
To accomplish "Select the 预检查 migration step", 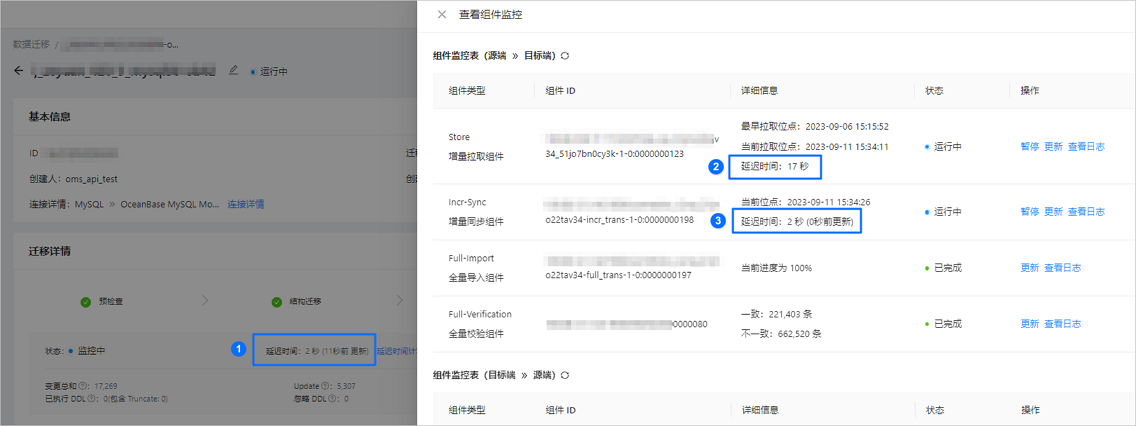I will [x=101, y=301].
